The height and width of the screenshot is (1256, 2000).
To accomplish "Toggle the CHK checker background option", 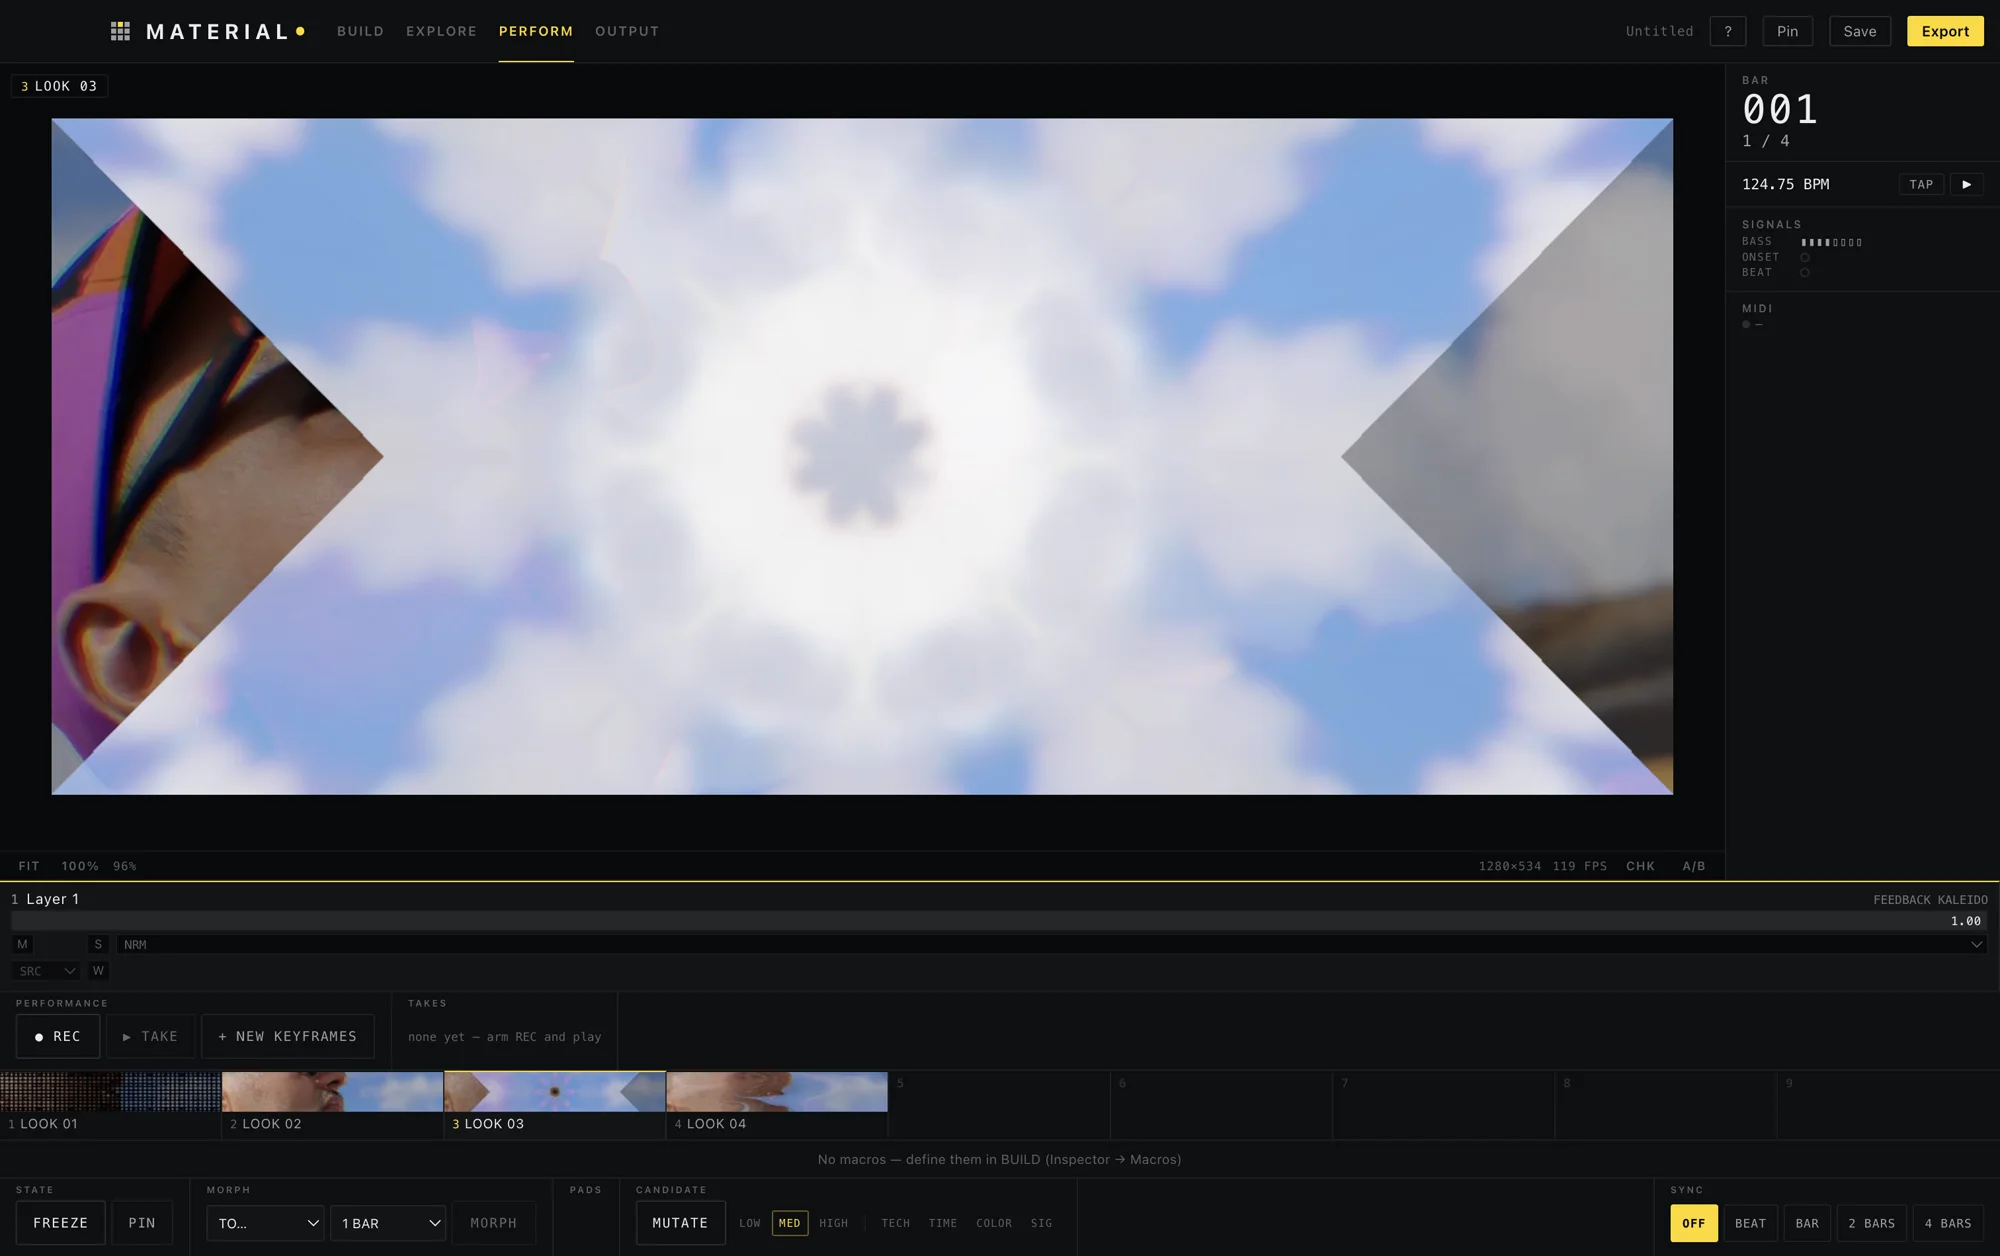I will point(1640,866).
